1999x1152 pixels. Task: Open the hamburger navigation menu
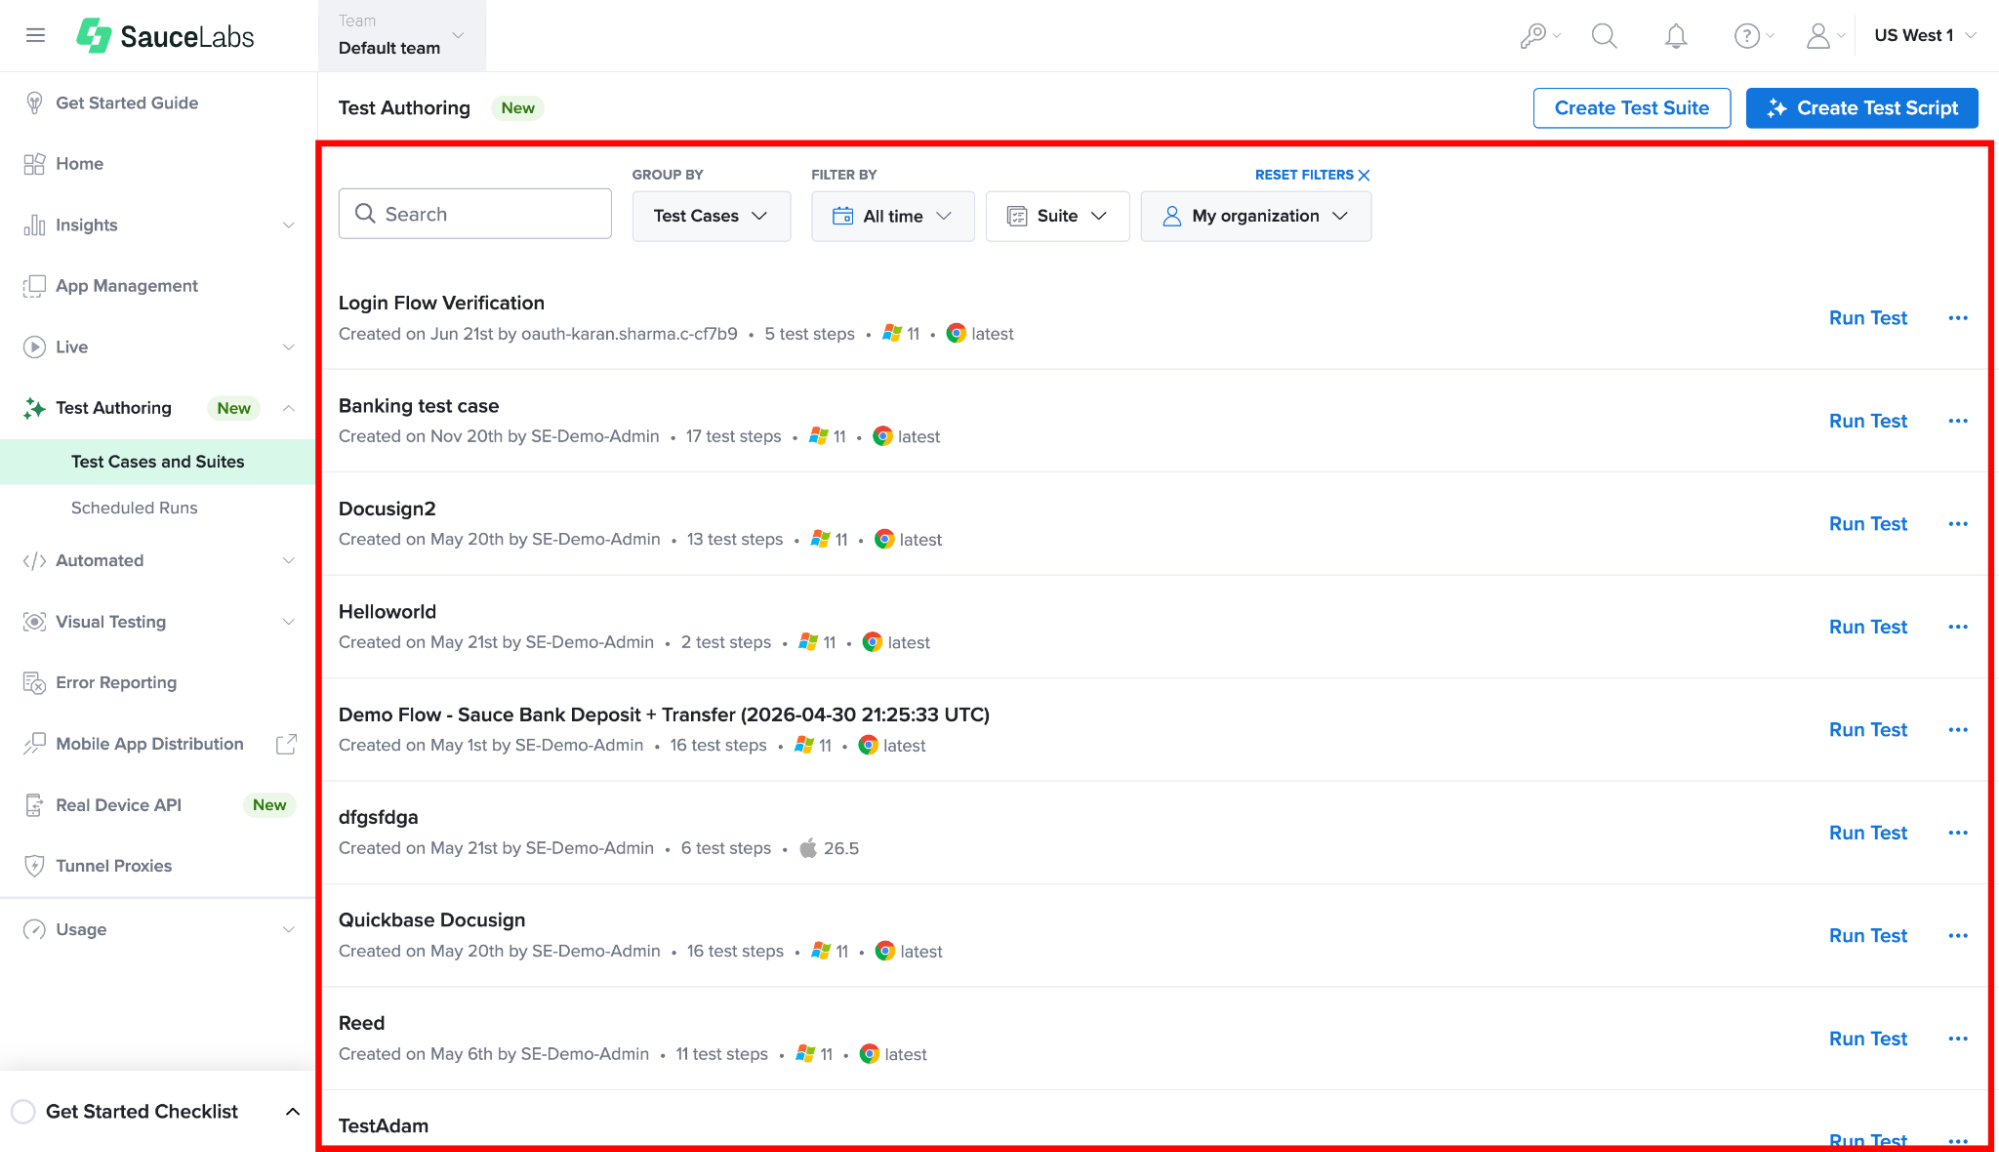click(x=36, y=36)
